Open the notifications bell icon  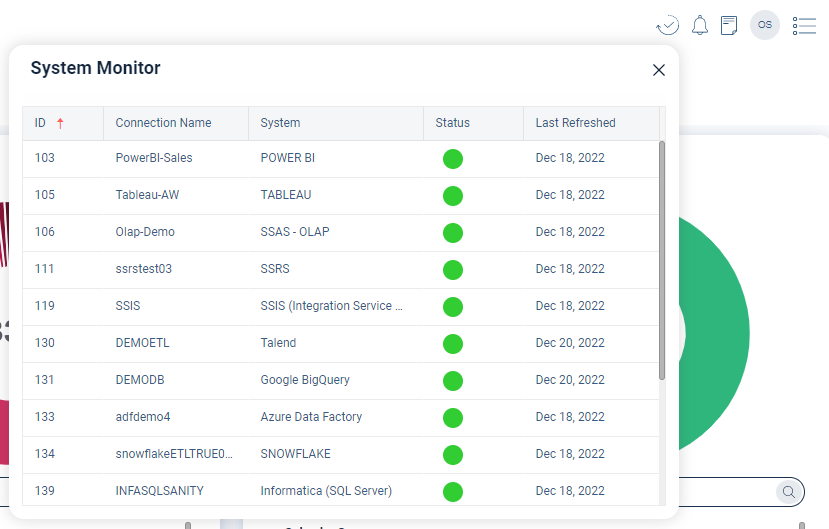coord(700,25)
